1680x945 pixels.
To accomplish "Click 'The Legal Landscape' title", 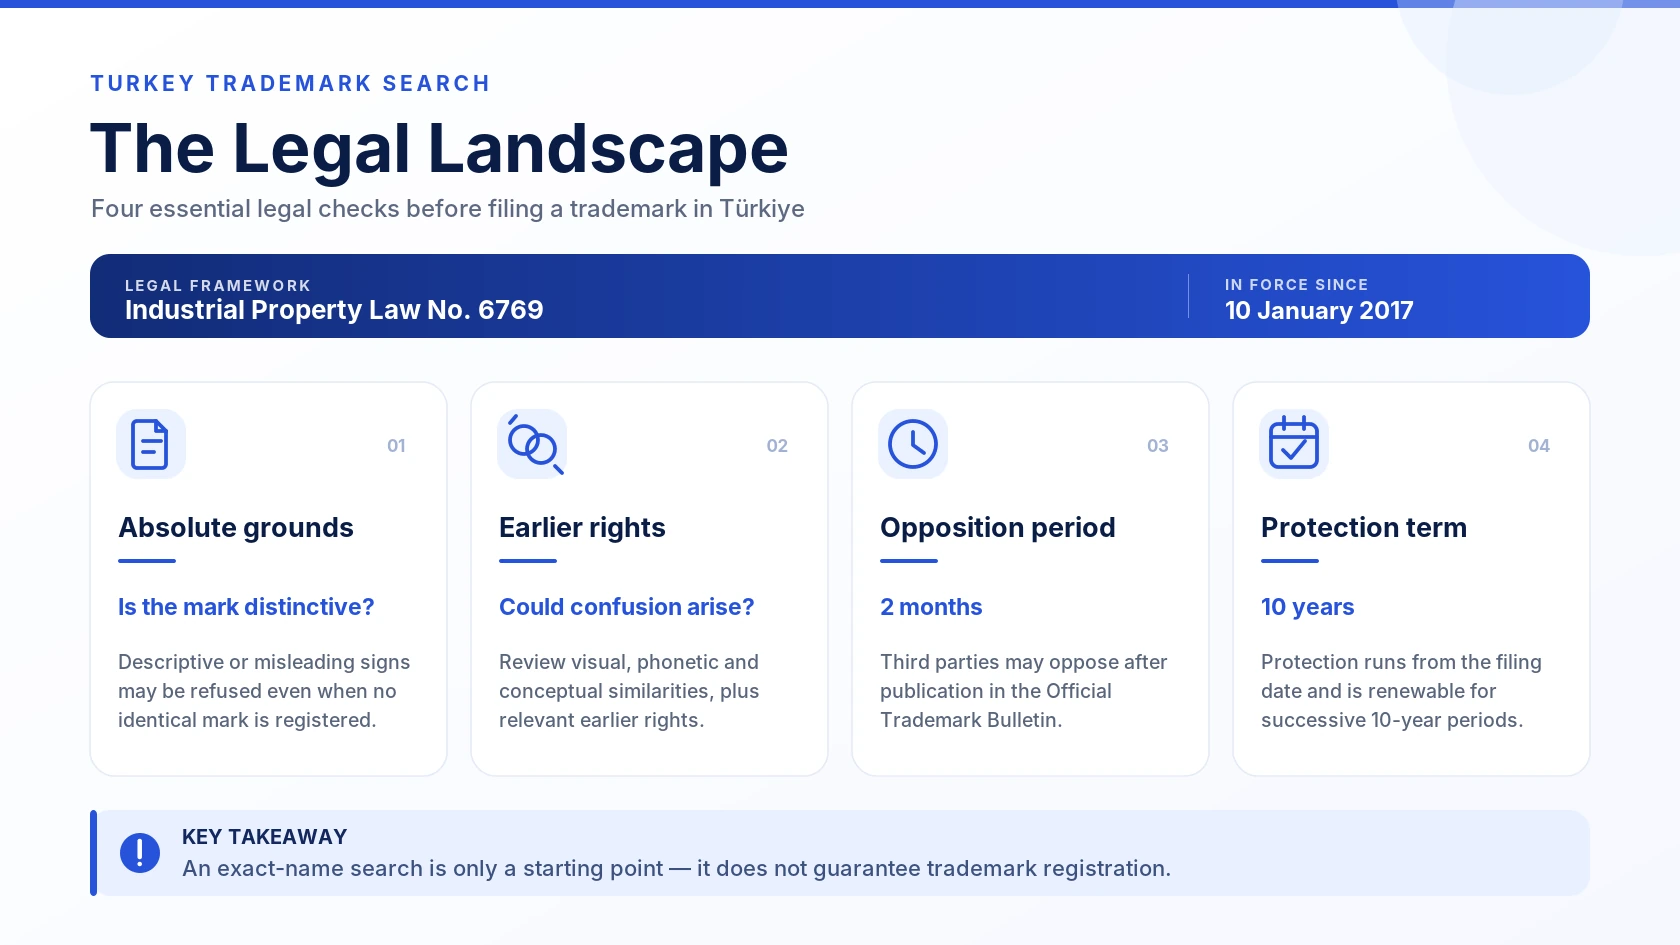I will click(x=440, y=149).
